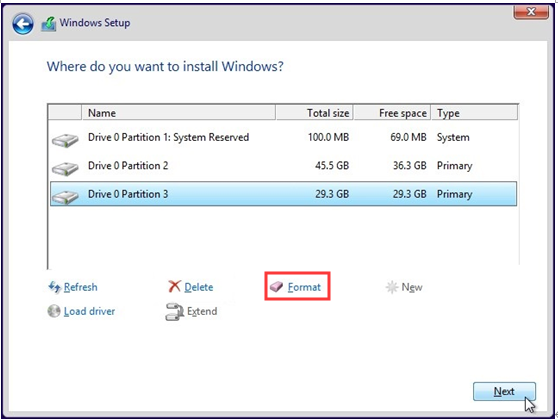Click the System type cell
This screenshot has width=558, height=420.
[x=453, y=137]
